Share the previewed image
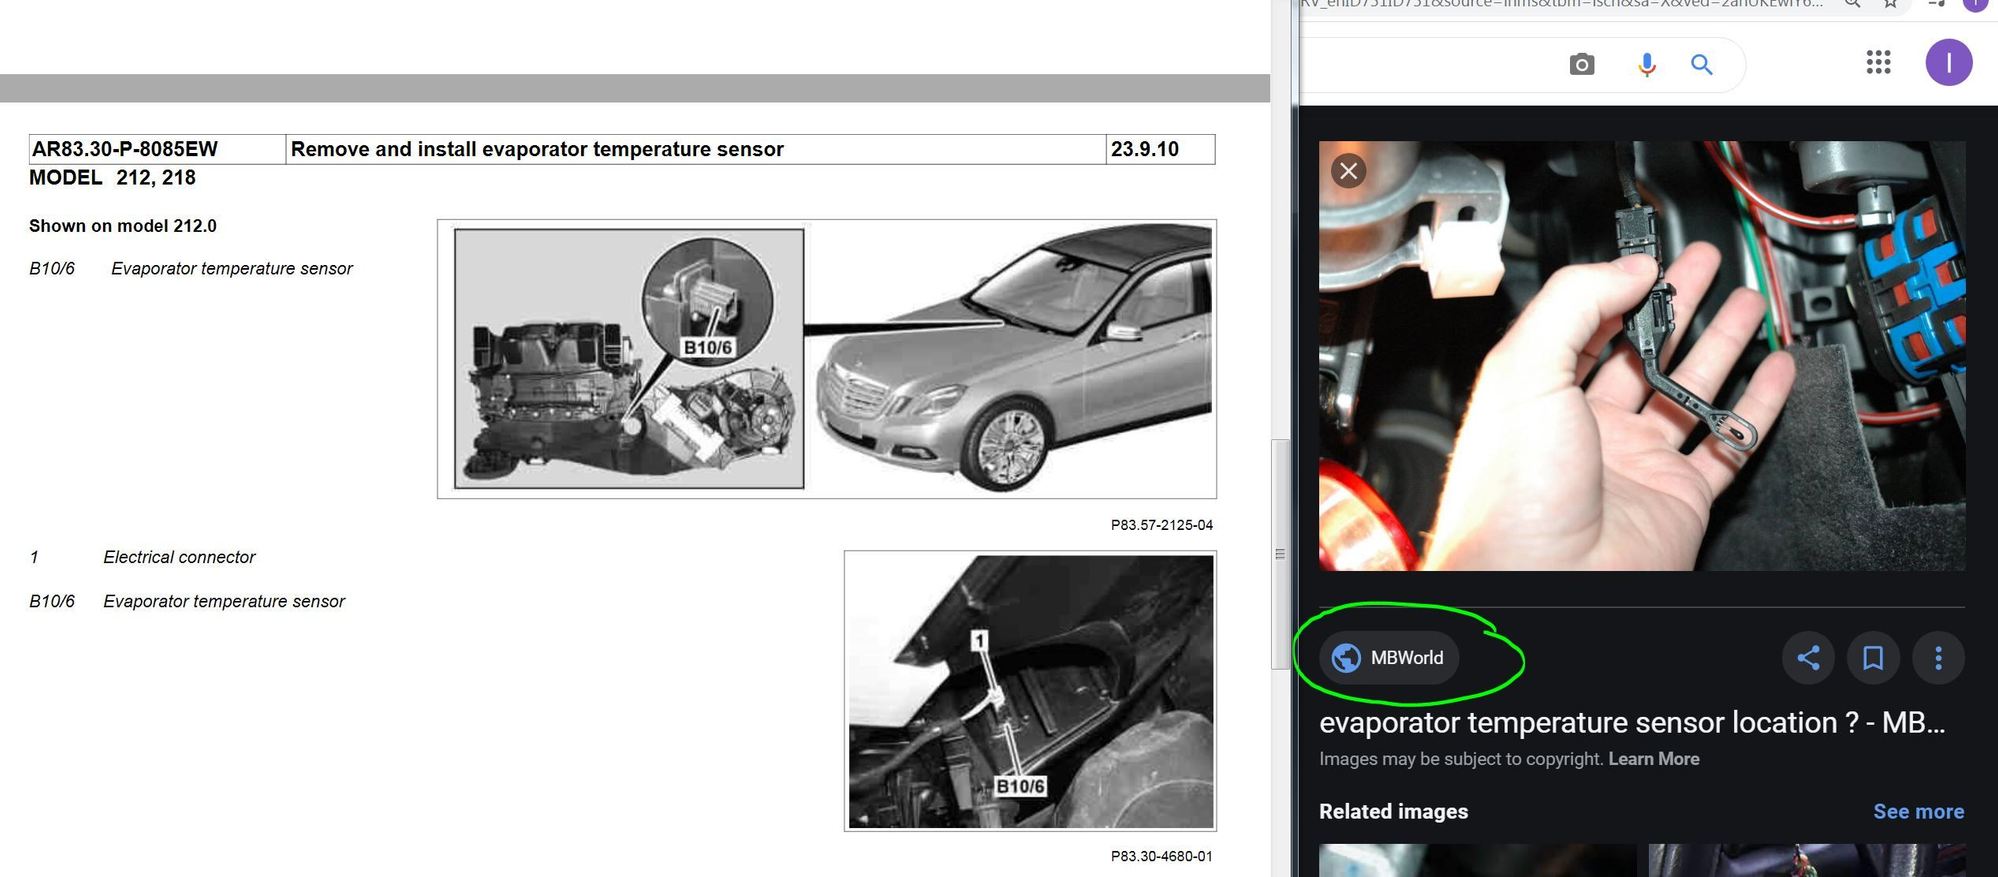The height and width of the screenshot is (877, 1998). (x=1808, y=658)
